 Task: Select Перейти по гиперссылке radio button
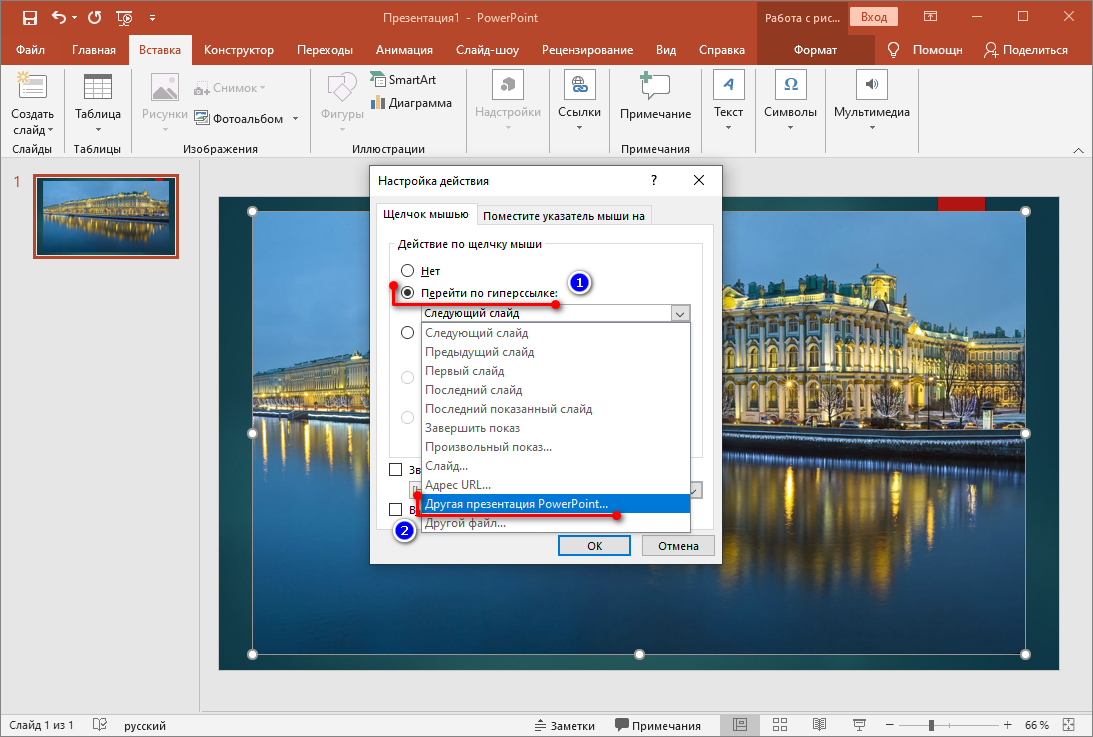407,293
